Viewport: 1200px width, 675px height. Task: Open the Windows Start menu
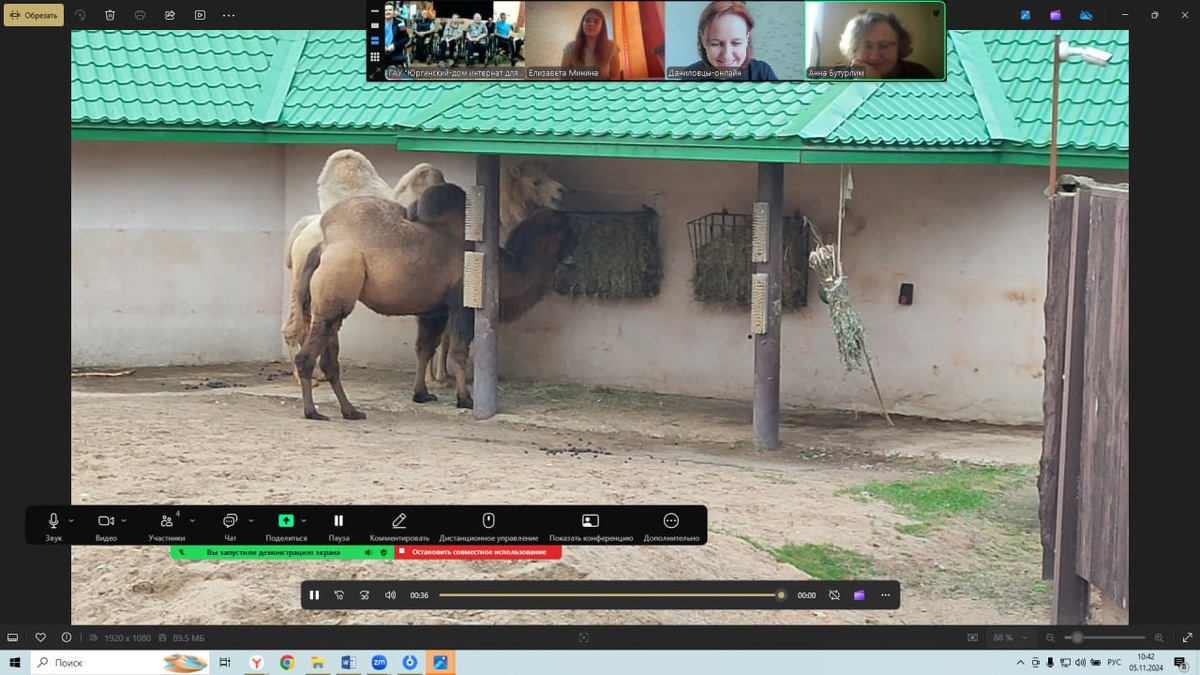[x=14, y=662]
